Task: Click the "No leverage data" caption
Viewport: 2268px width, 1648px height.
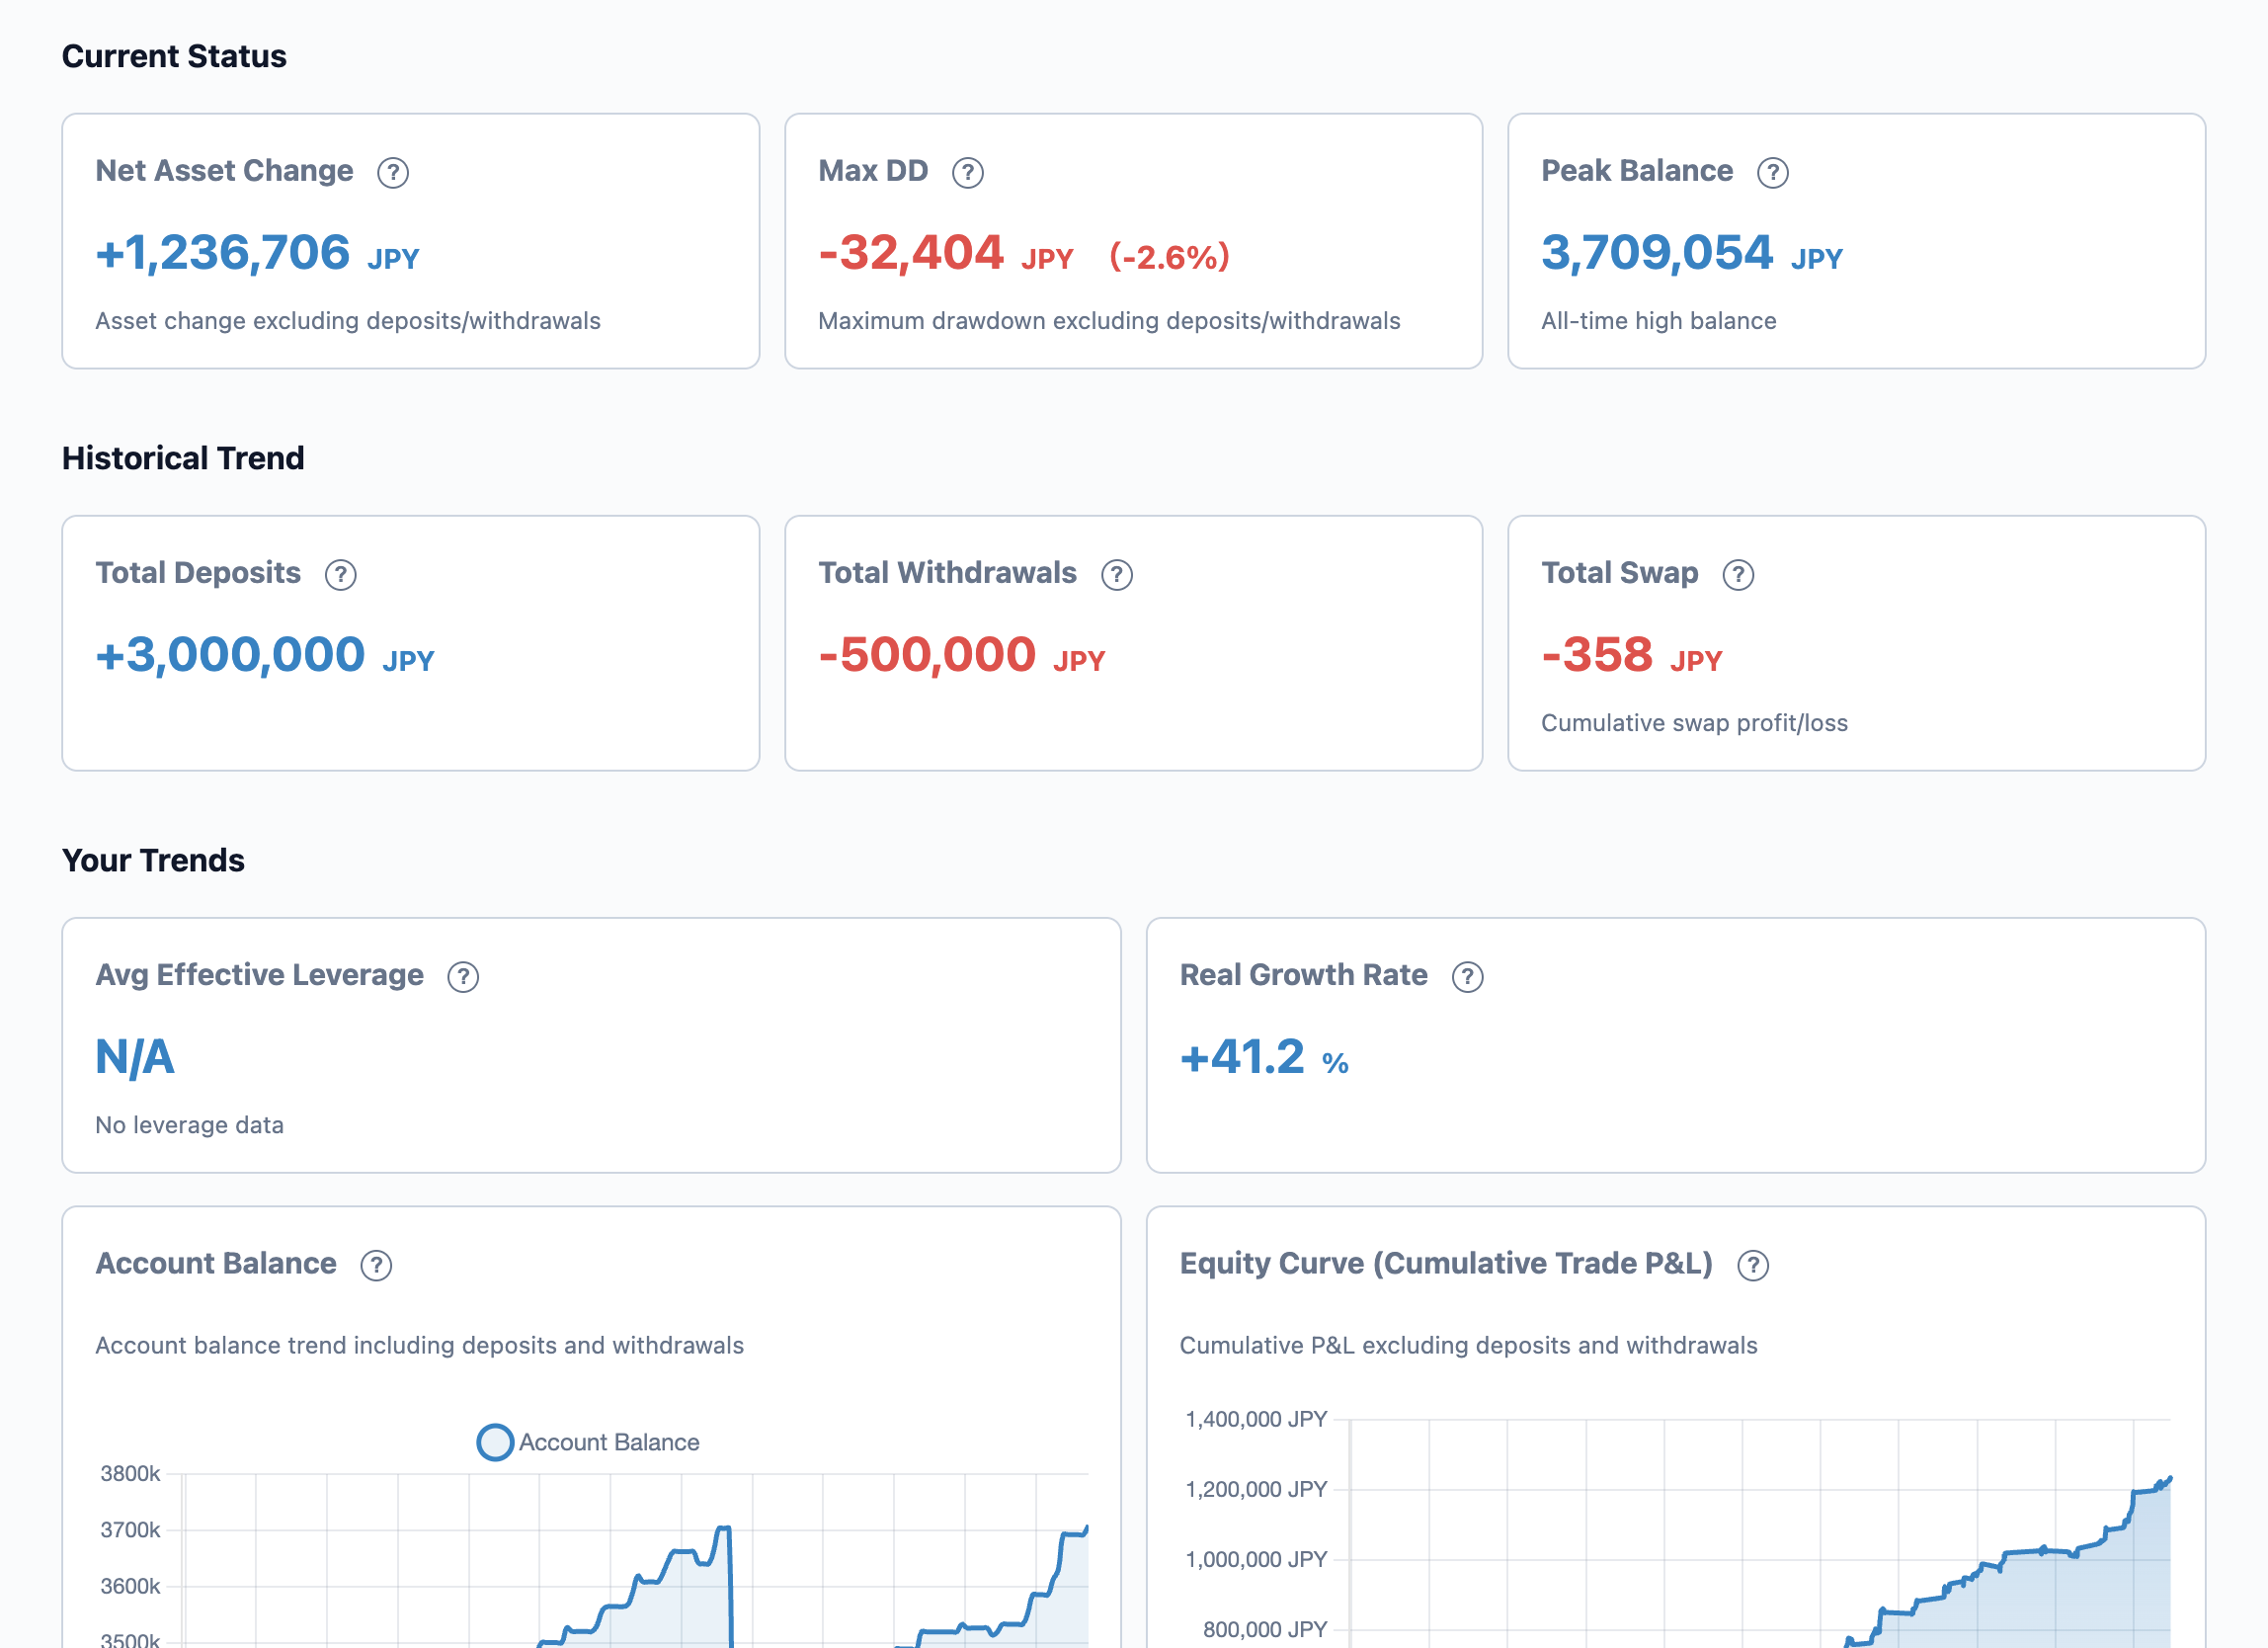Action: coord(189,1125)
